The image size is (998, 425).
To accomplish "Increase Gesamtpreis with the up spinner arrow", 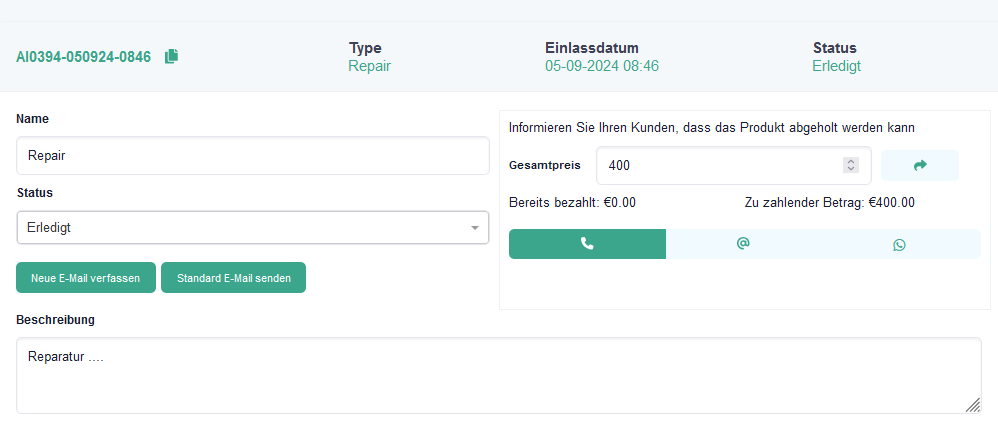I will tap(851, 161).
